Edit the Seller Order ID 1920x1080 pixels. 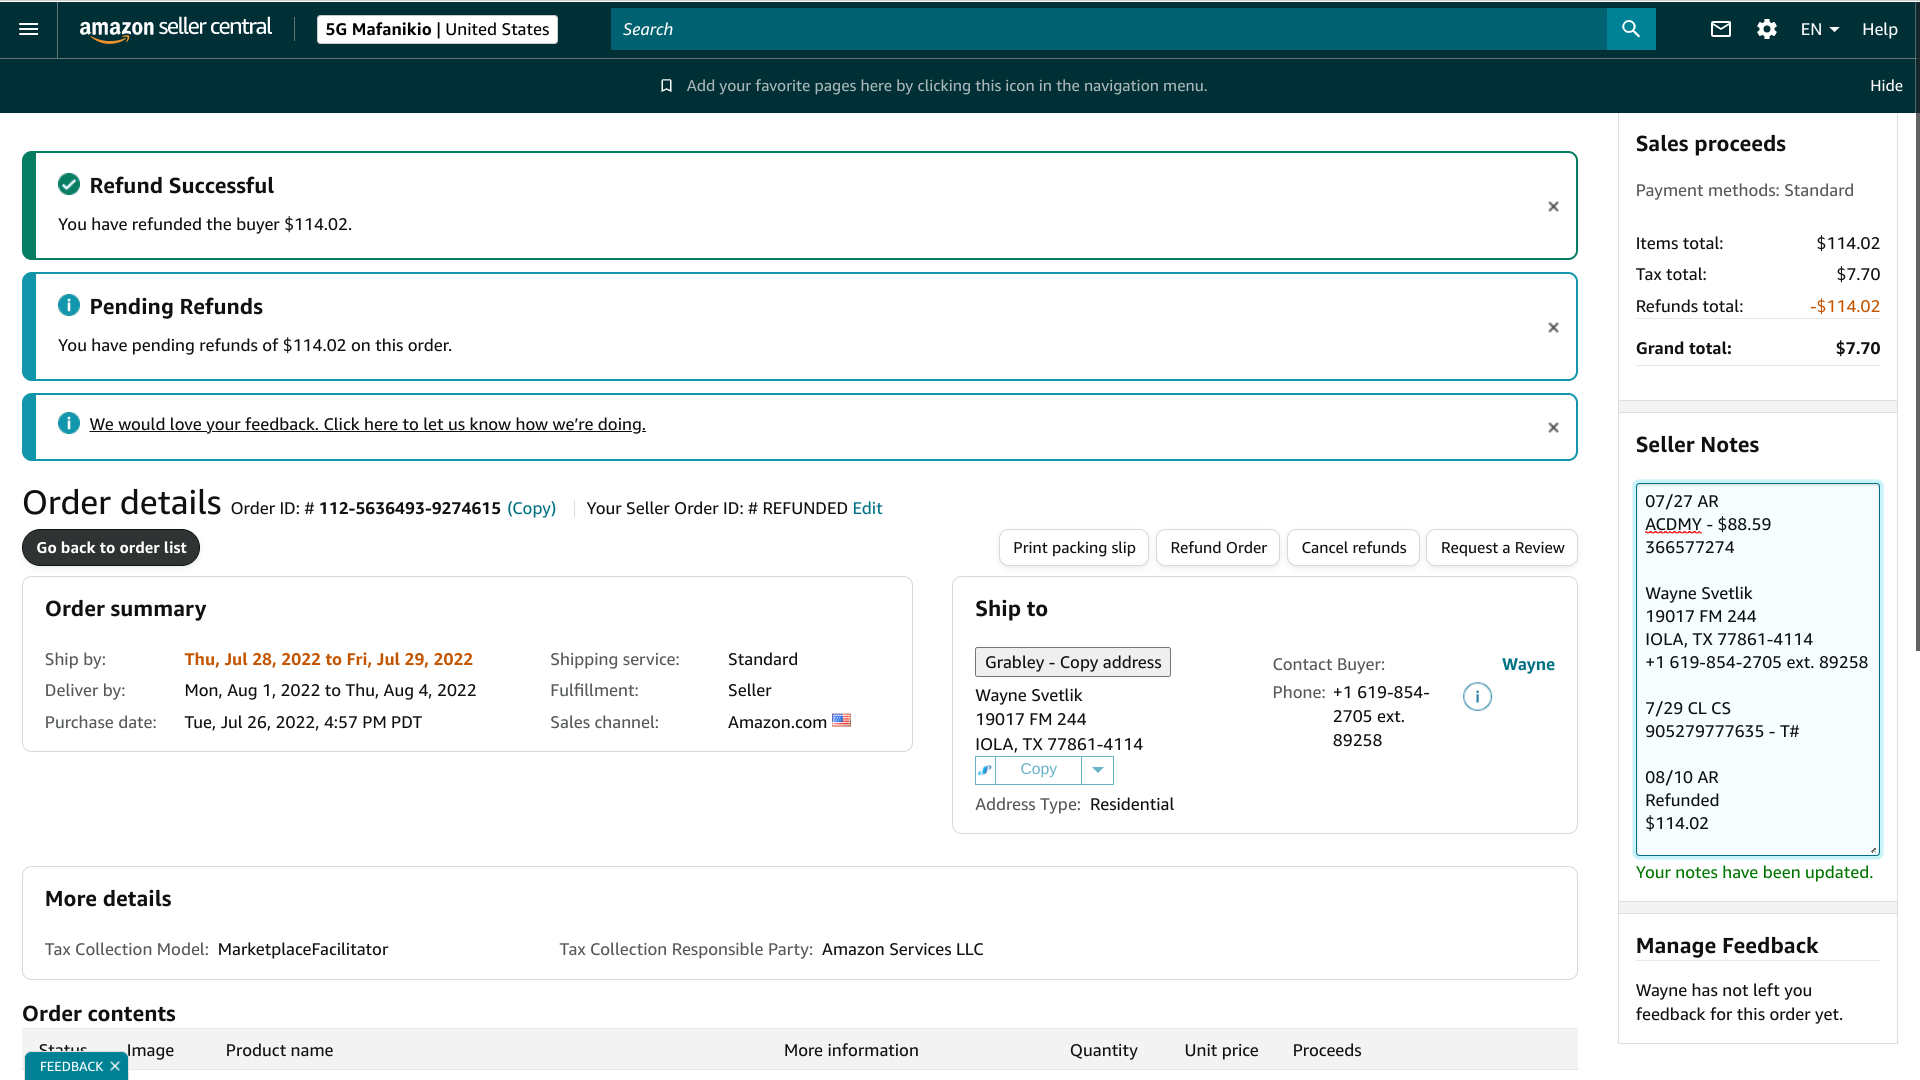click(867, 508)
